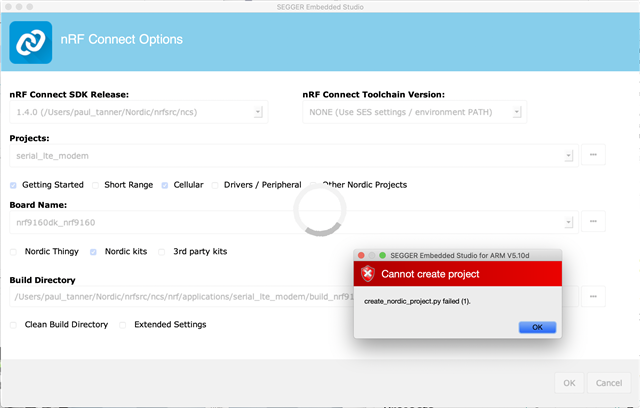The image size is (640, 408).
Task: Browse for Build Directory with ellipsis button
Action: (x=593, y=296)
